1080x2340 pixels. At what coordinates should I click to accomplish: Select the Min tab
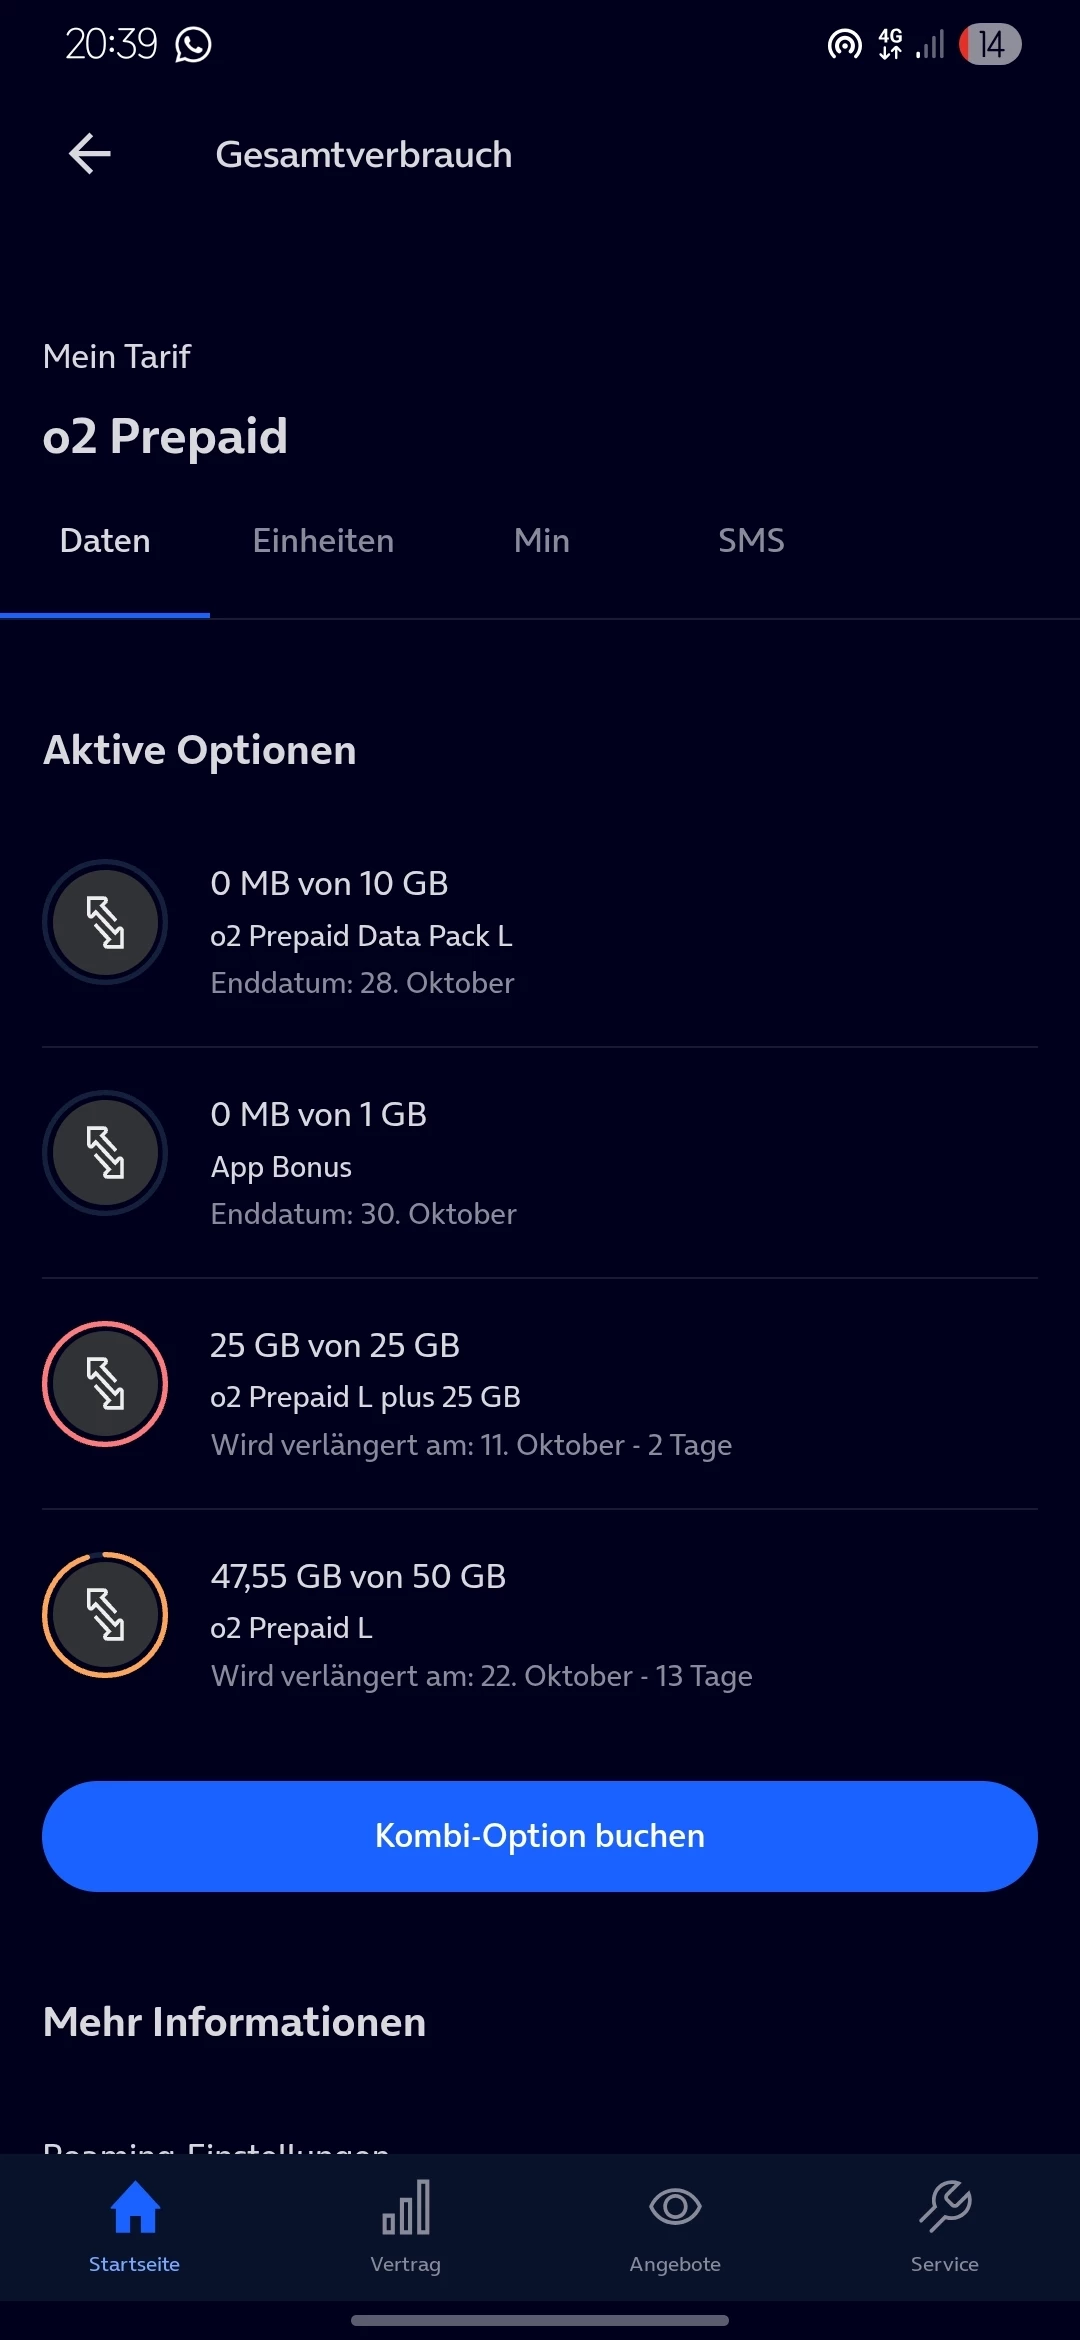(x=541, y=541)
